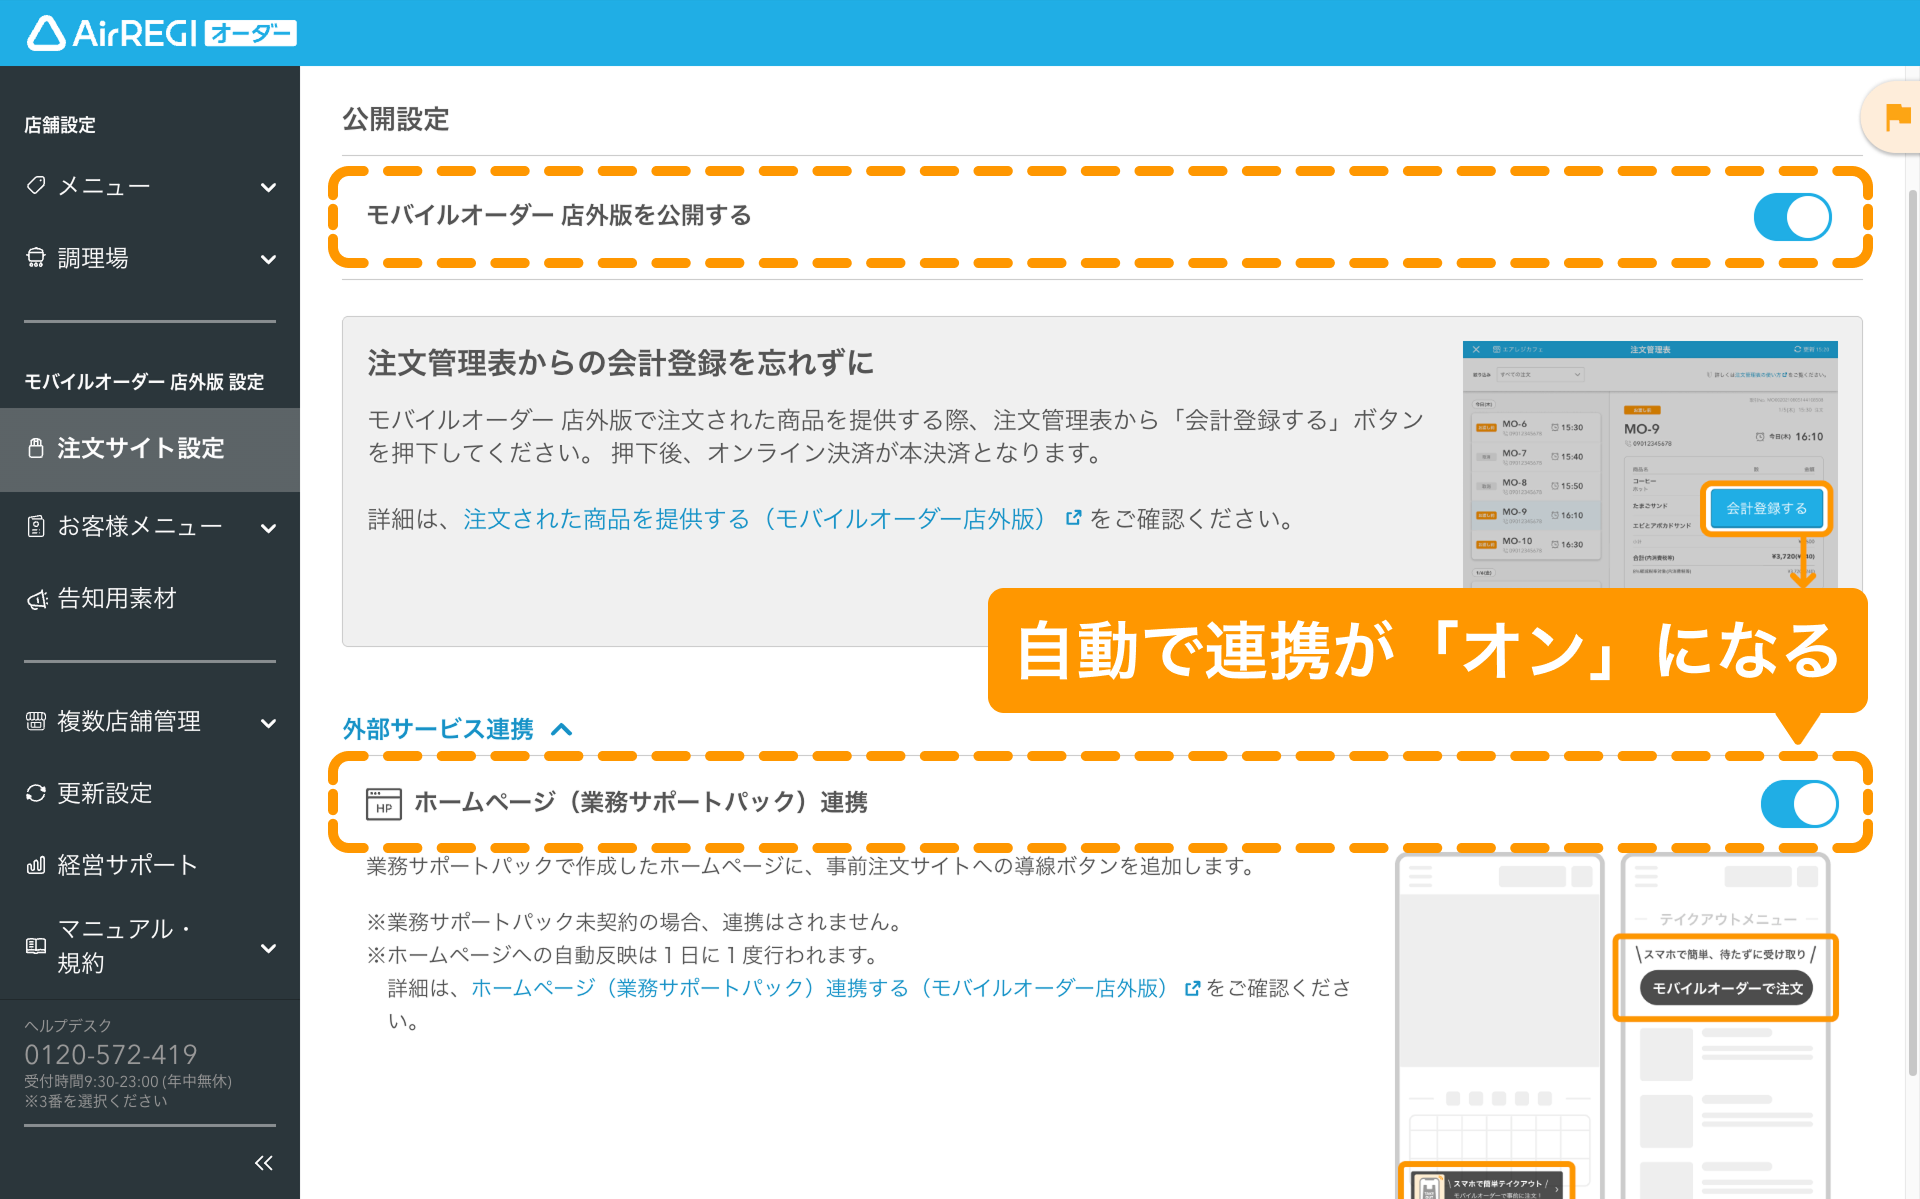Click the 注文管理表からの会計登録を忘れずに heading
1920x1199 pixels.
tap(620, 362)
